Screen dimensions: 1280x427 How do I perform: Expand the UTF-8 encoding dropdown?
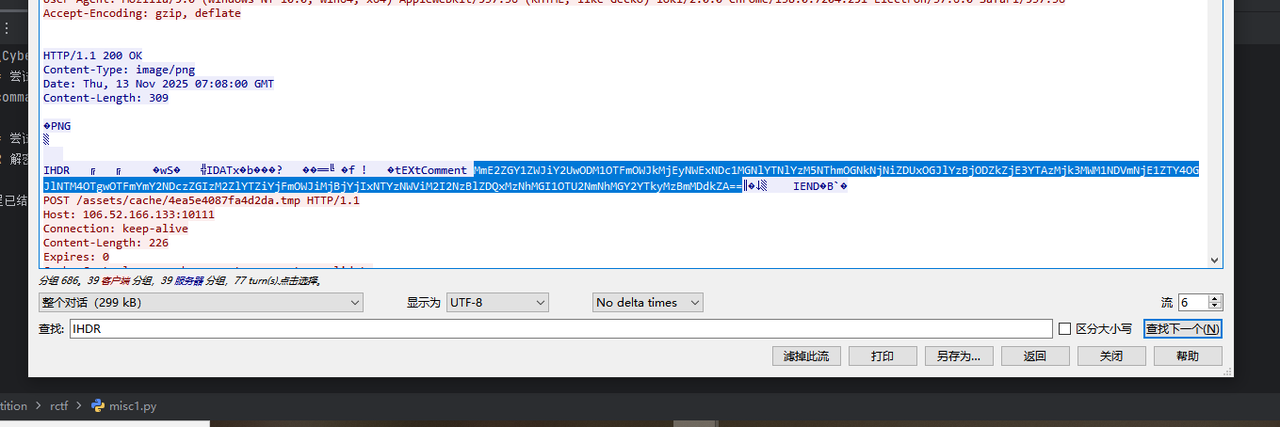pos(497,302)
